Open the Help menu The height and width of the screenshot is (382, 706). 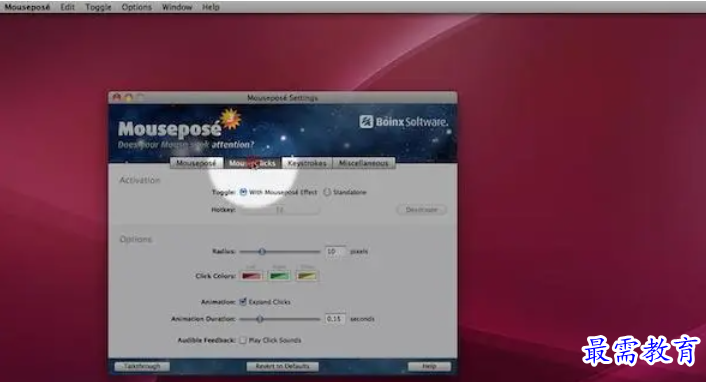click(211, 7)
